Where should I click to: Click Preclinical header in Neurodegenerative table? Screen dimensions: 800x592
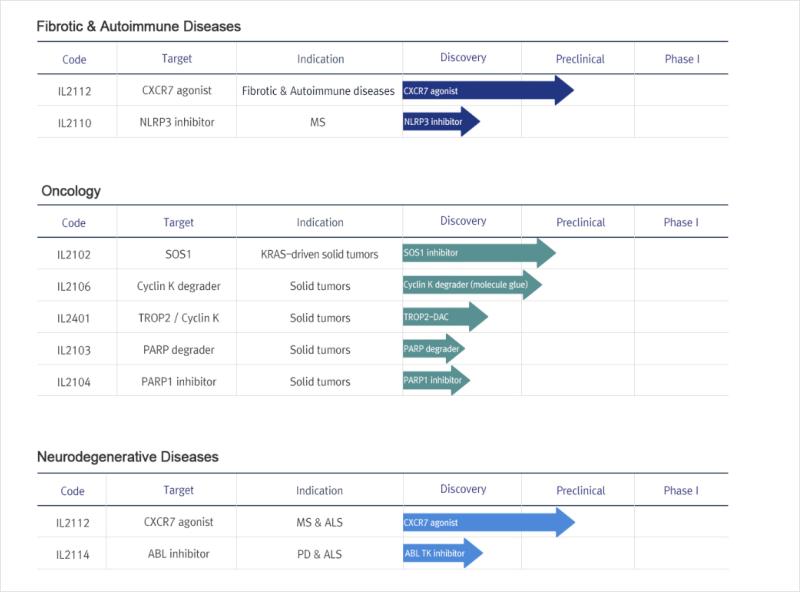(x=580, y=490)
